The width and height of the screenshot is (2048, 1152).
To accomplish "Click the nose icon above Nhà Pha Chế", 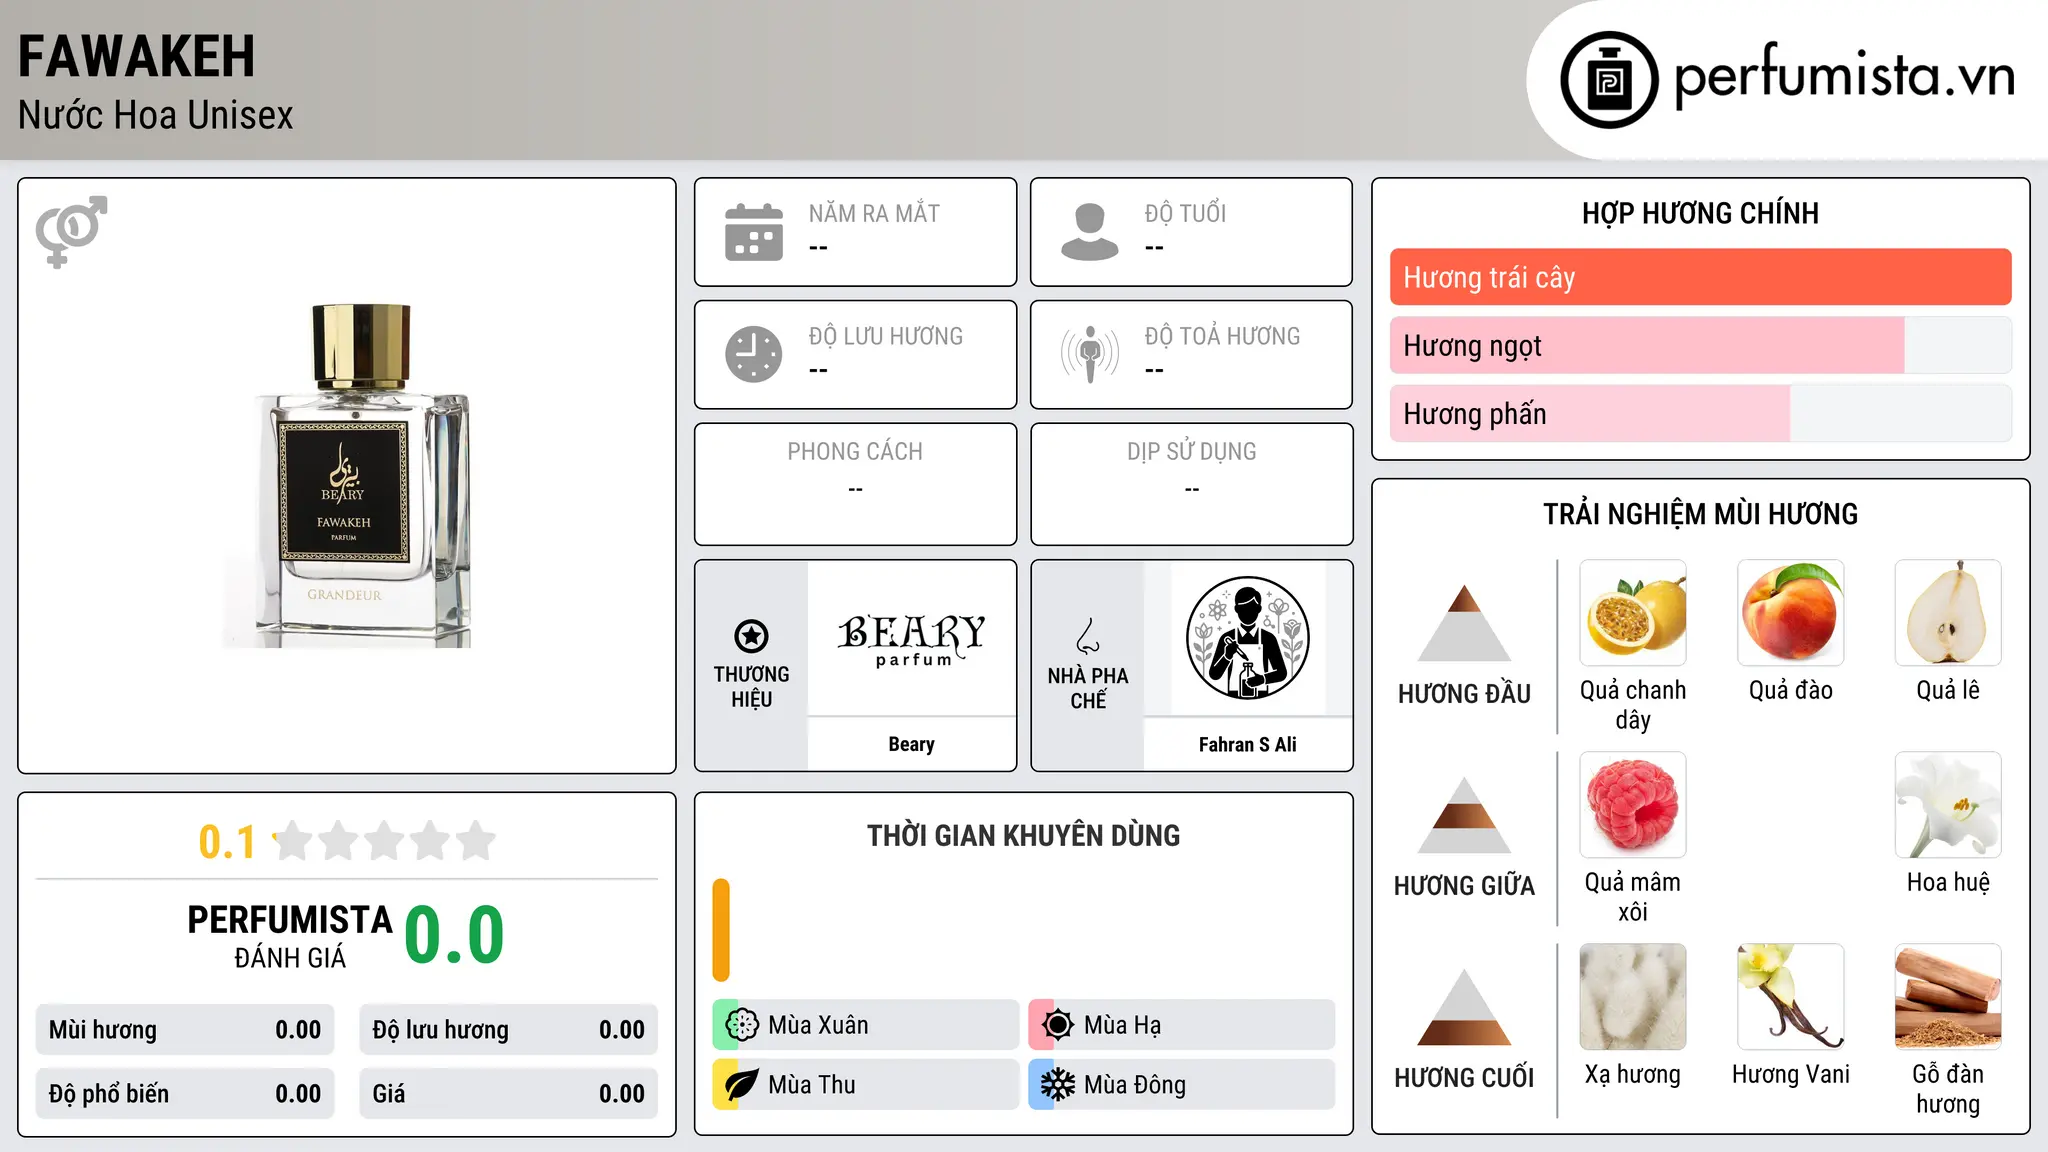I will click(x=1088, y=636).
